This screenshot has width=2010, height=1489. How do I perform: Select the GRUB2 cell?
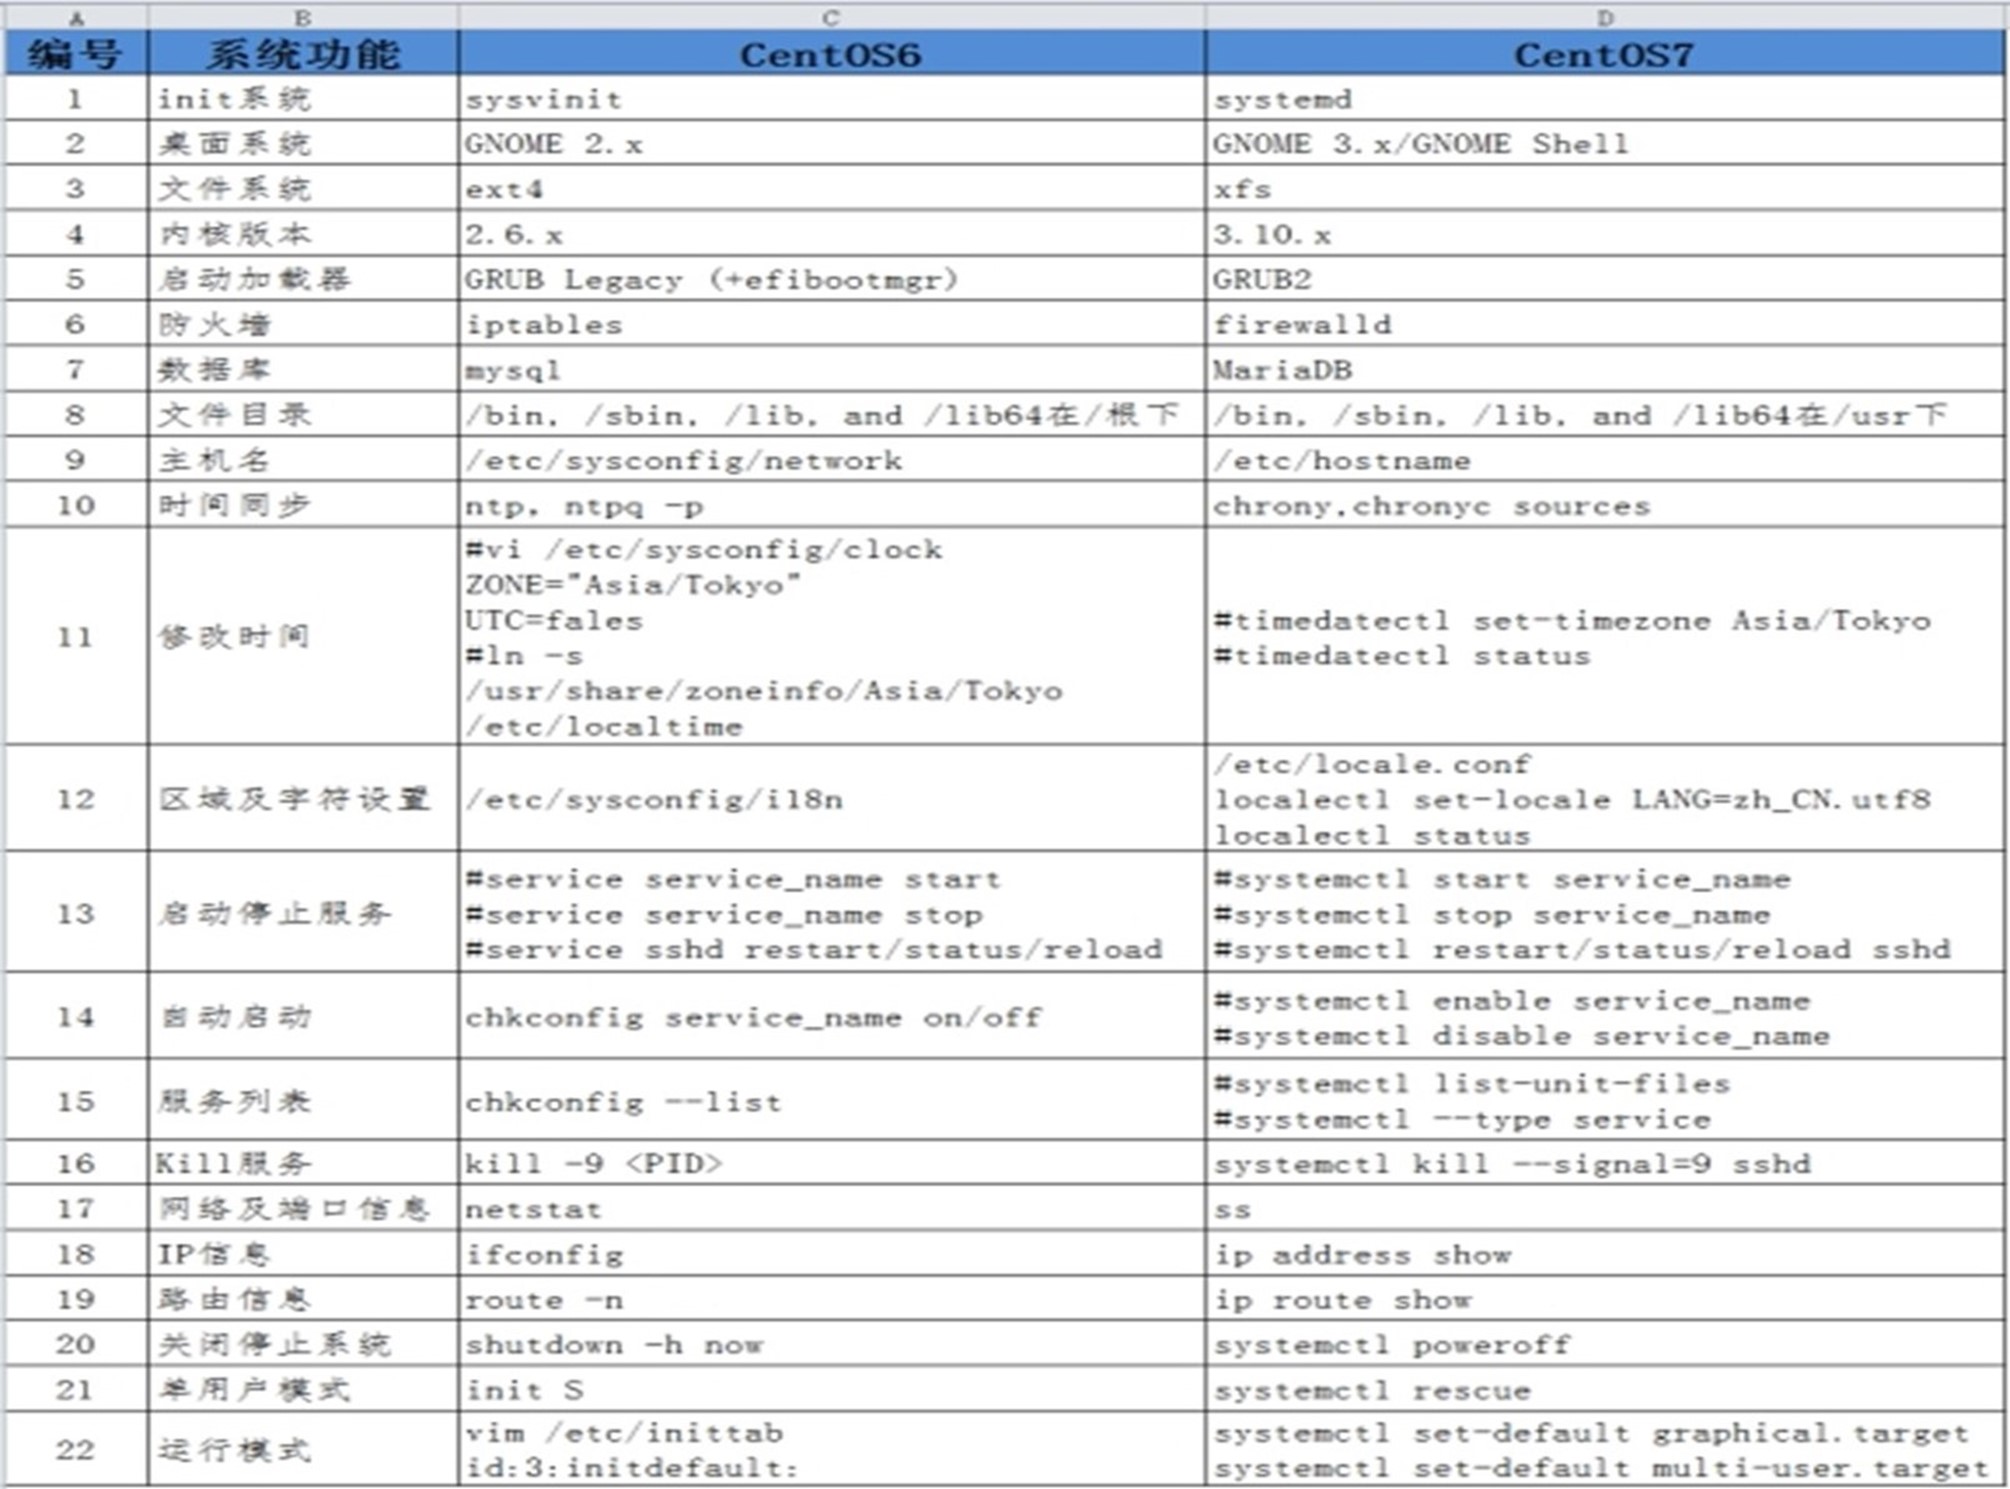(1605, 279)
